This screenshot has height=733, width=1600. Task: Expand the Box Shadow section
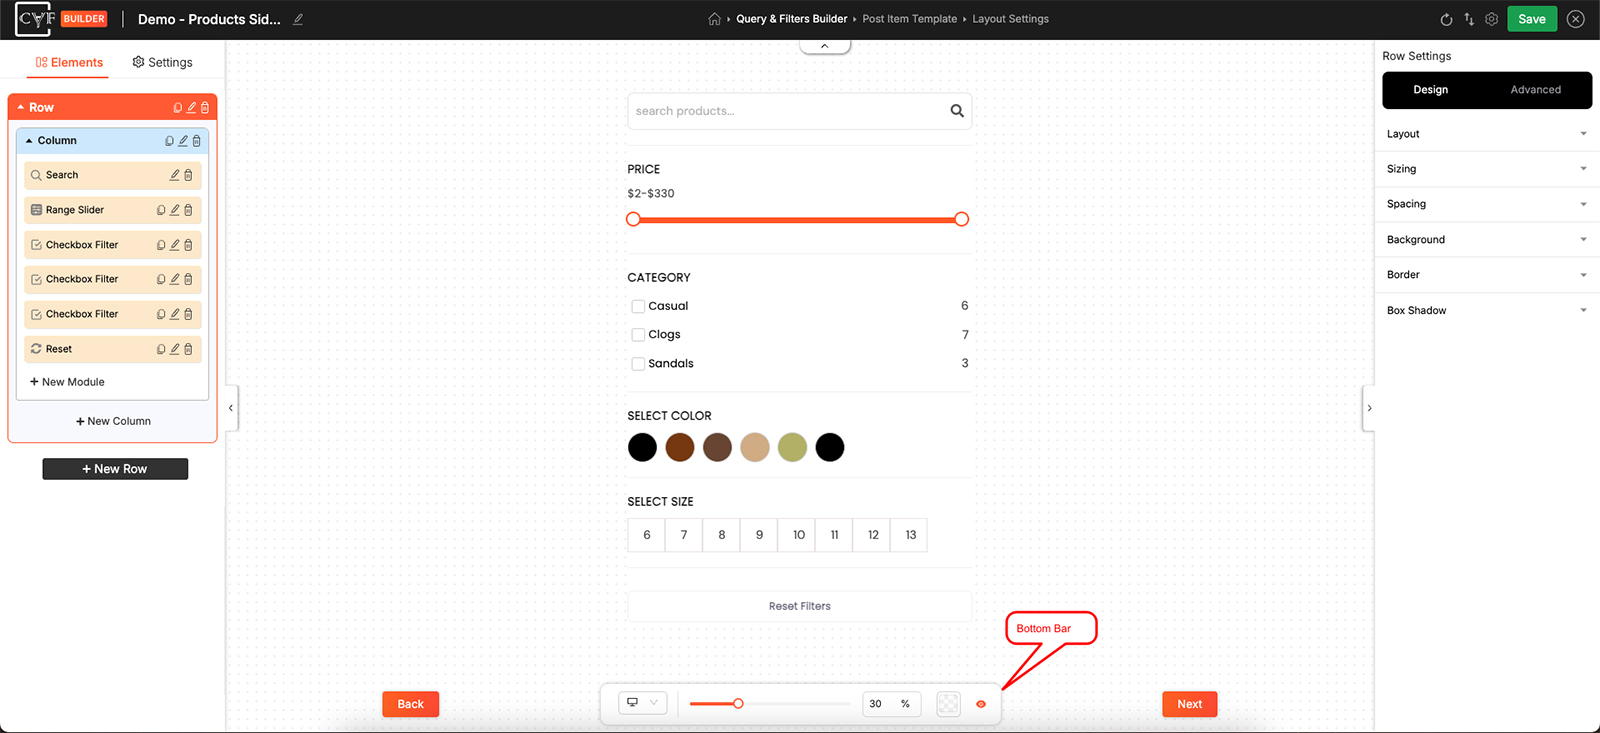pos(1487,310)
